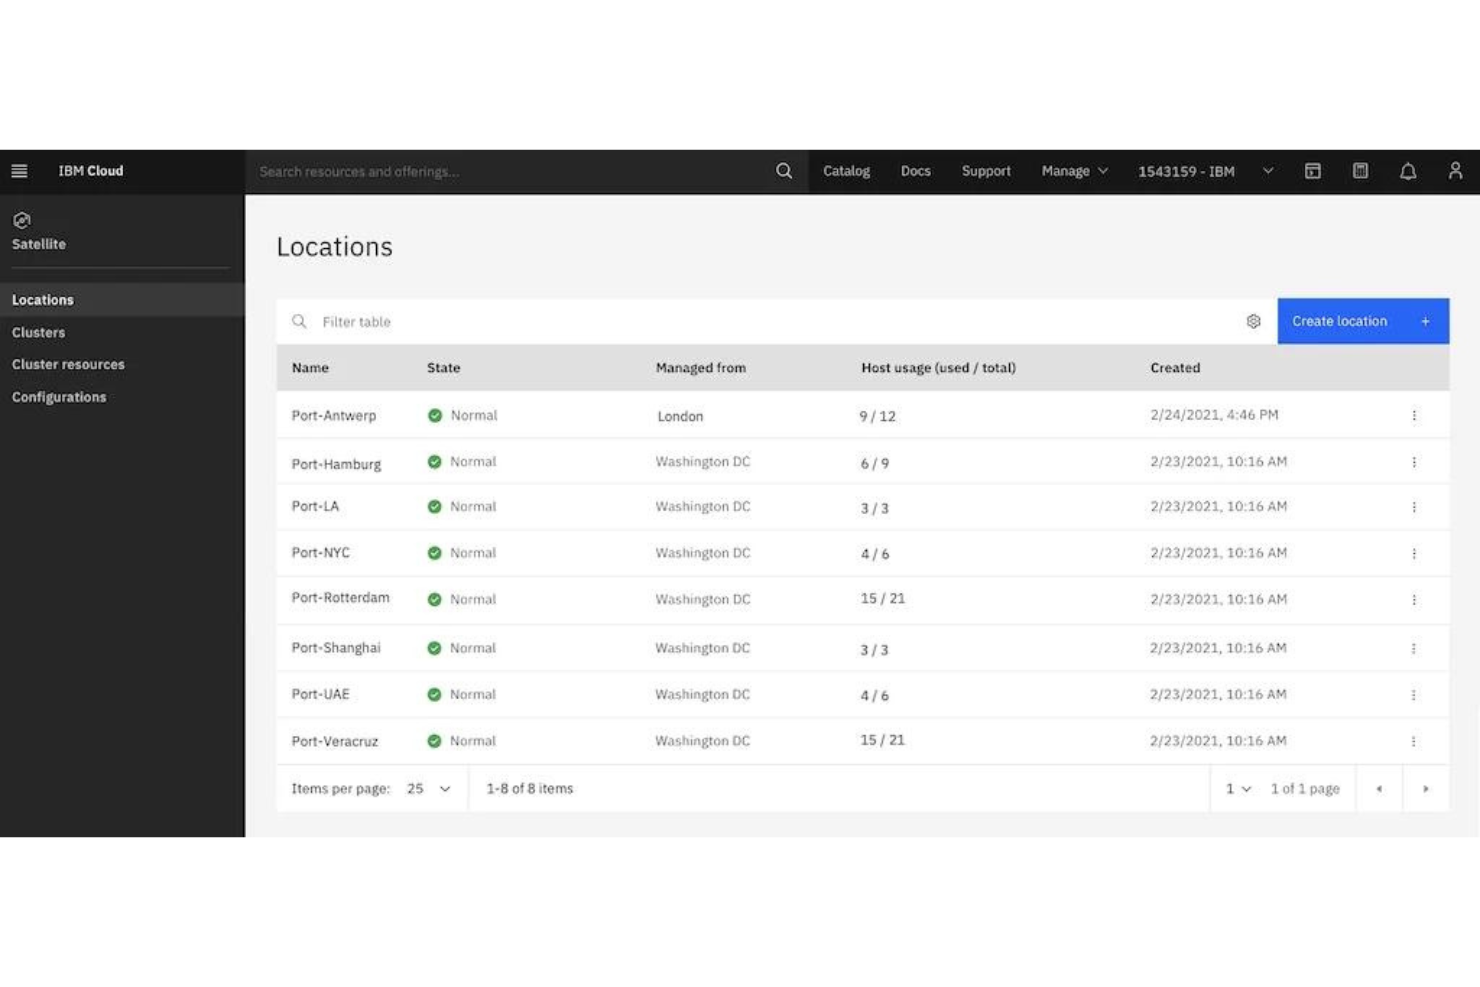This screenshot has height=987, width=1480.
Task: Open the overflow menu for Port-Antwerp
Action: [1413, 415]
